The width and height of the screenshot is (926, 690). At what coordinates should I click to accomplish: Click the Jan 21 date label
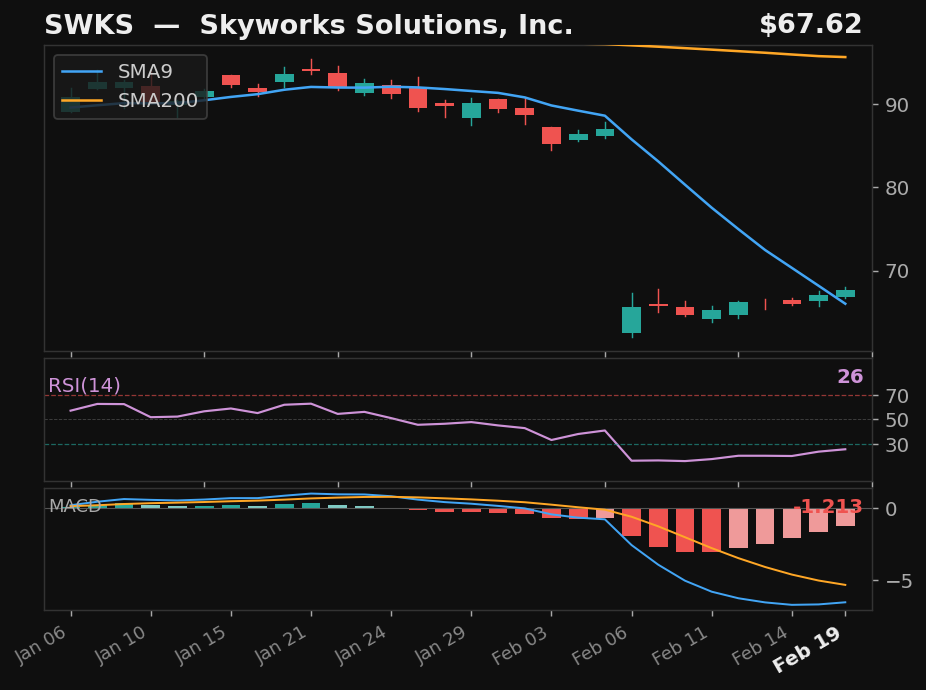(280, 645)
